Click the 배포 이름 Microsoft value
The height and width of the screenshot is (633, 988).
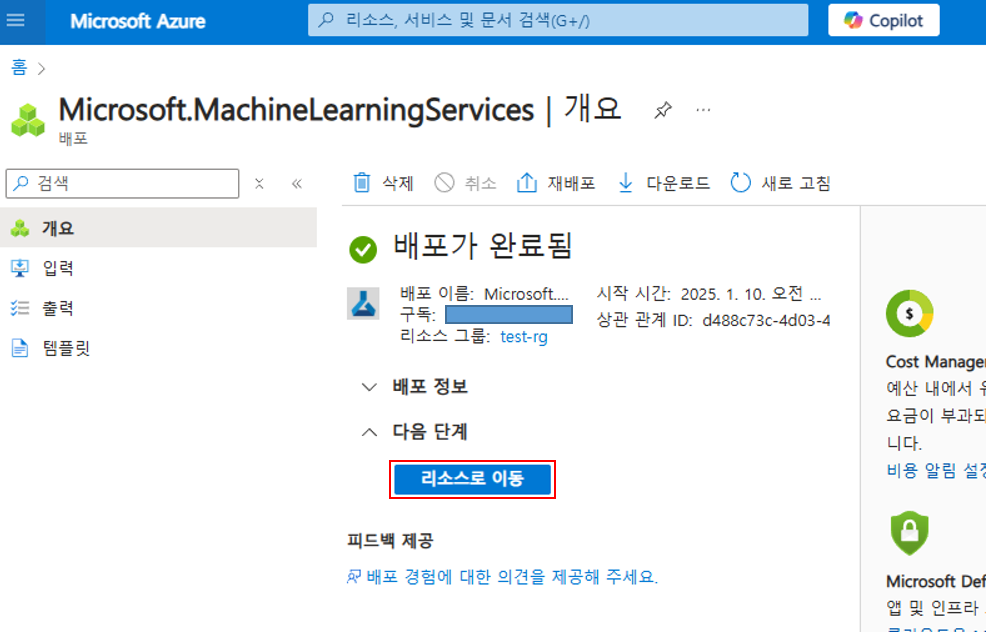[x=526, y=294]
